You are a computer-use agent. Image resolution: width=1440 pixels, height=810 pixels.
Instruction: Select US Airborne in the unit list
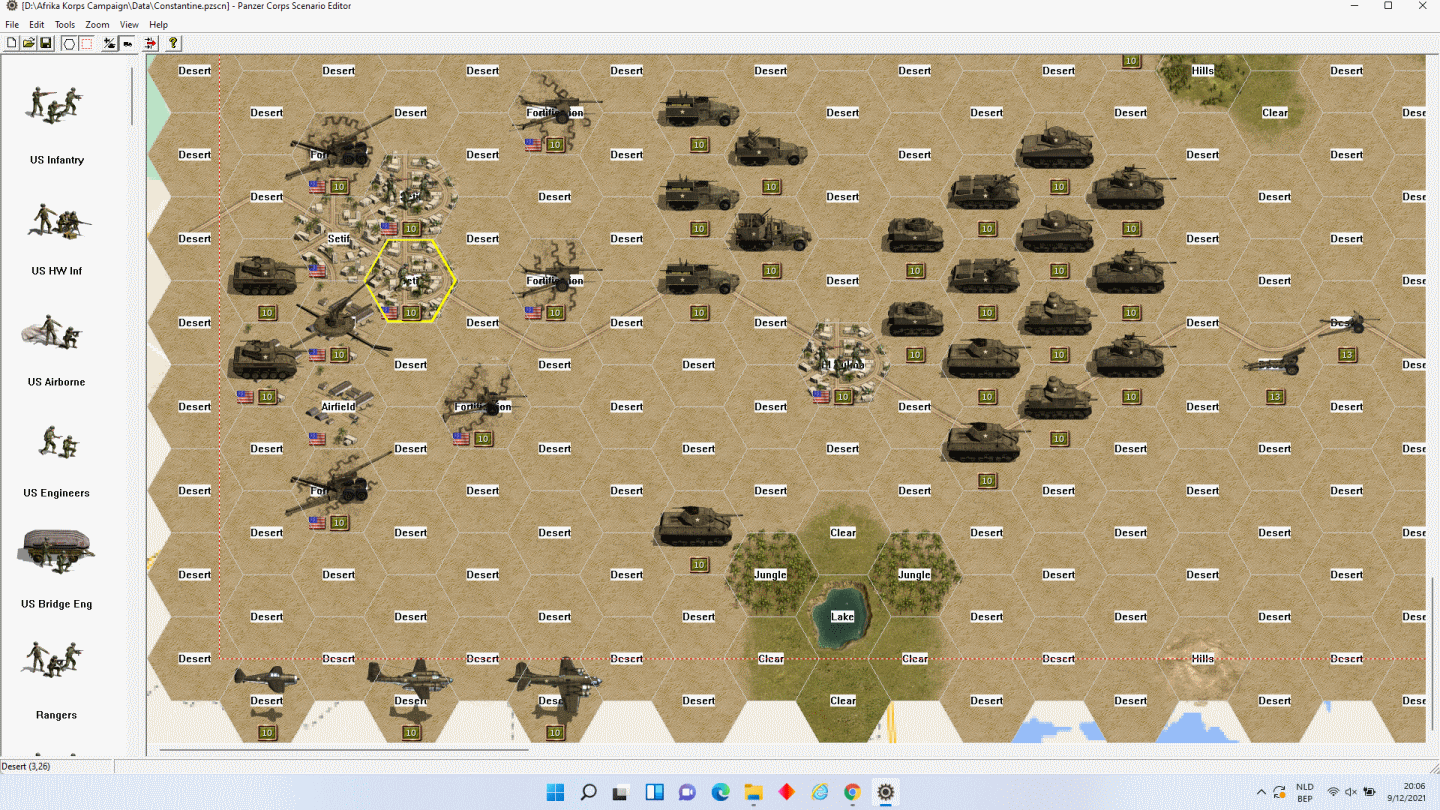[57, 348]
